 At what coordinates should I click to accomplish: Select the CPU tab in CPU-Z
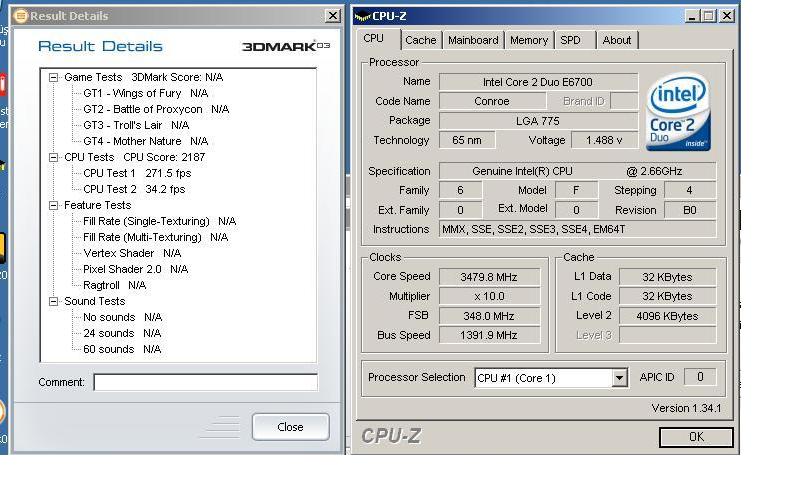tap(373, 39)
